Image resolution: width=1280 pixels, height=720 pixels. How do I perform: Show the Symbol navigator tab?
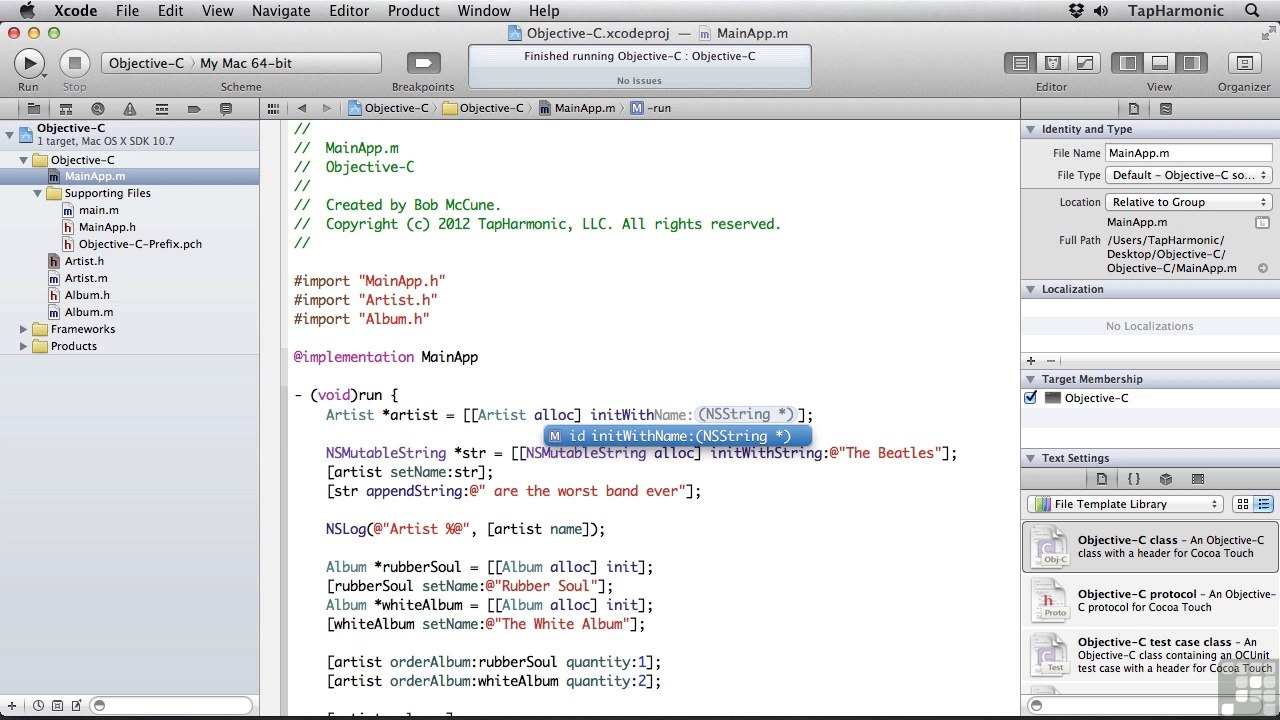pos(65,108)
